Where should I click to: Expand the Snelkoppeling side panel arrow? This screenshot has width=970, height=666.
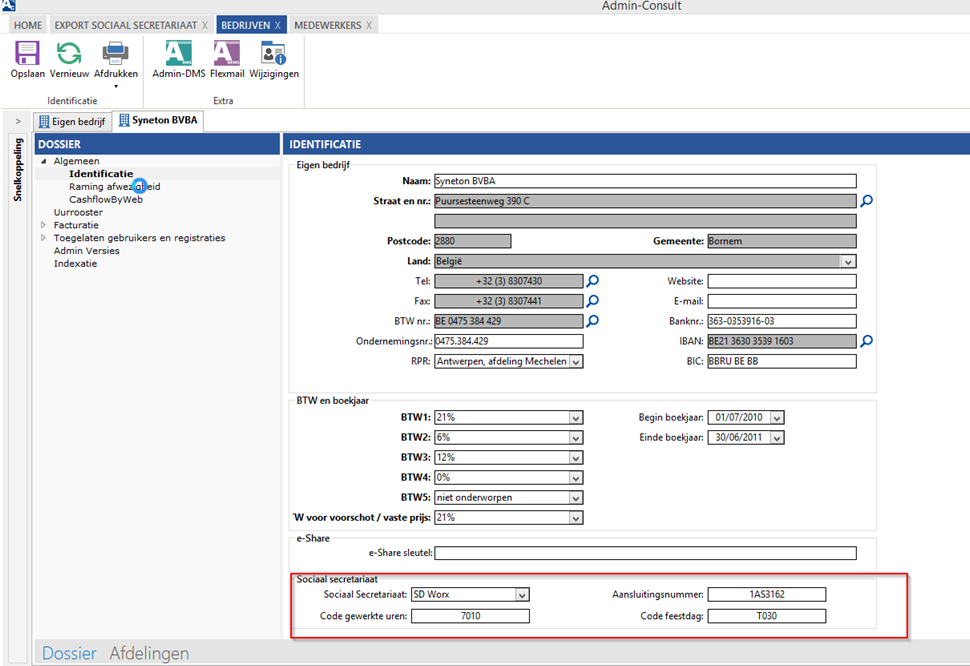(x=17, y=121)
